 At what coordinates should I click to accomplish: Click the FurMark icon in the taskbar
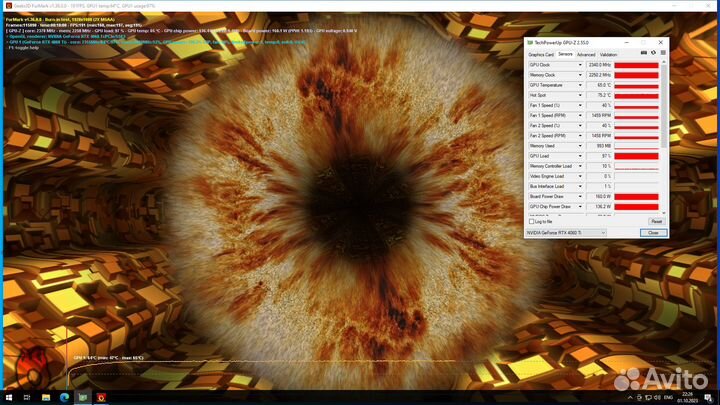tap(100, 398)
